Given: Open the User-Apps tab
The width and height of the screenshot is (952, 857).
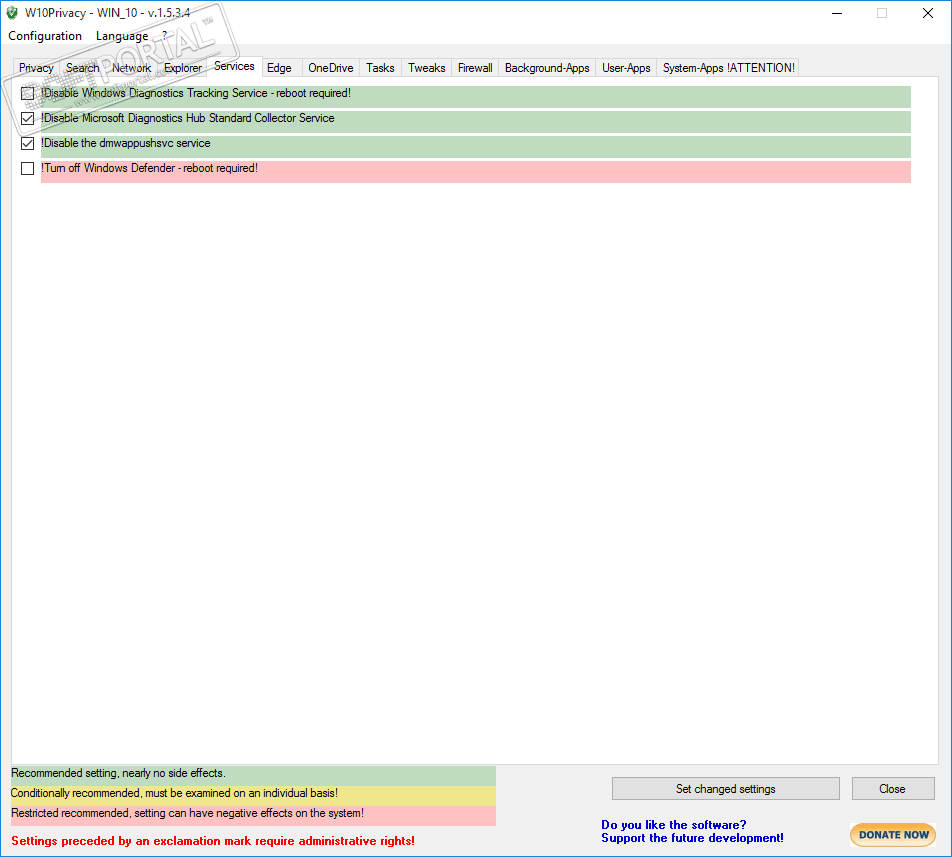Looking at the screenshot, I should coord(626,68).
